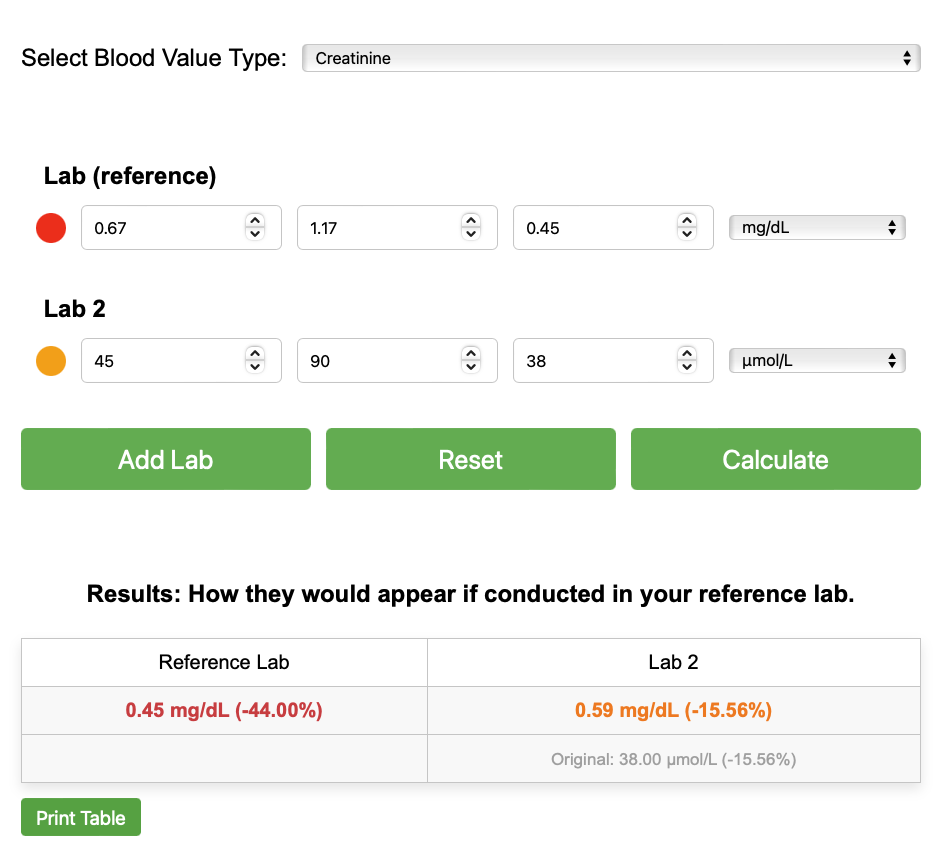
Task: Open the Select Blood Value Type dropdown
Action: point(610,58)
